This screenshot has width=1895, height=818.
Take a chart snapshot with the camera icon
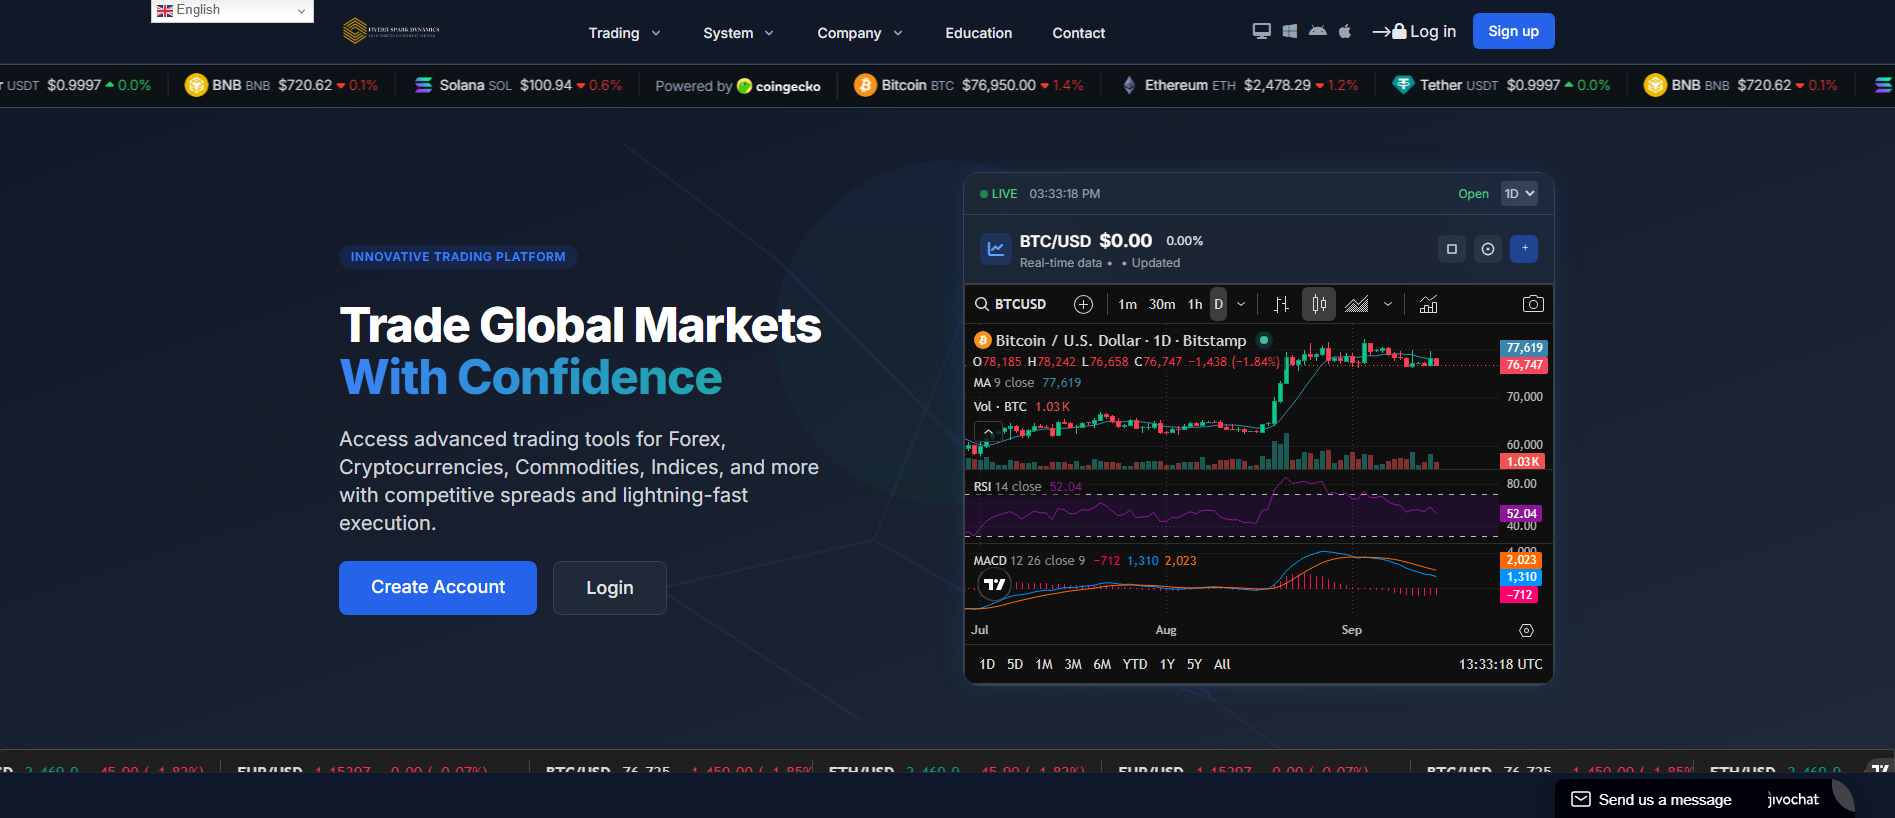click(1532, 304)
